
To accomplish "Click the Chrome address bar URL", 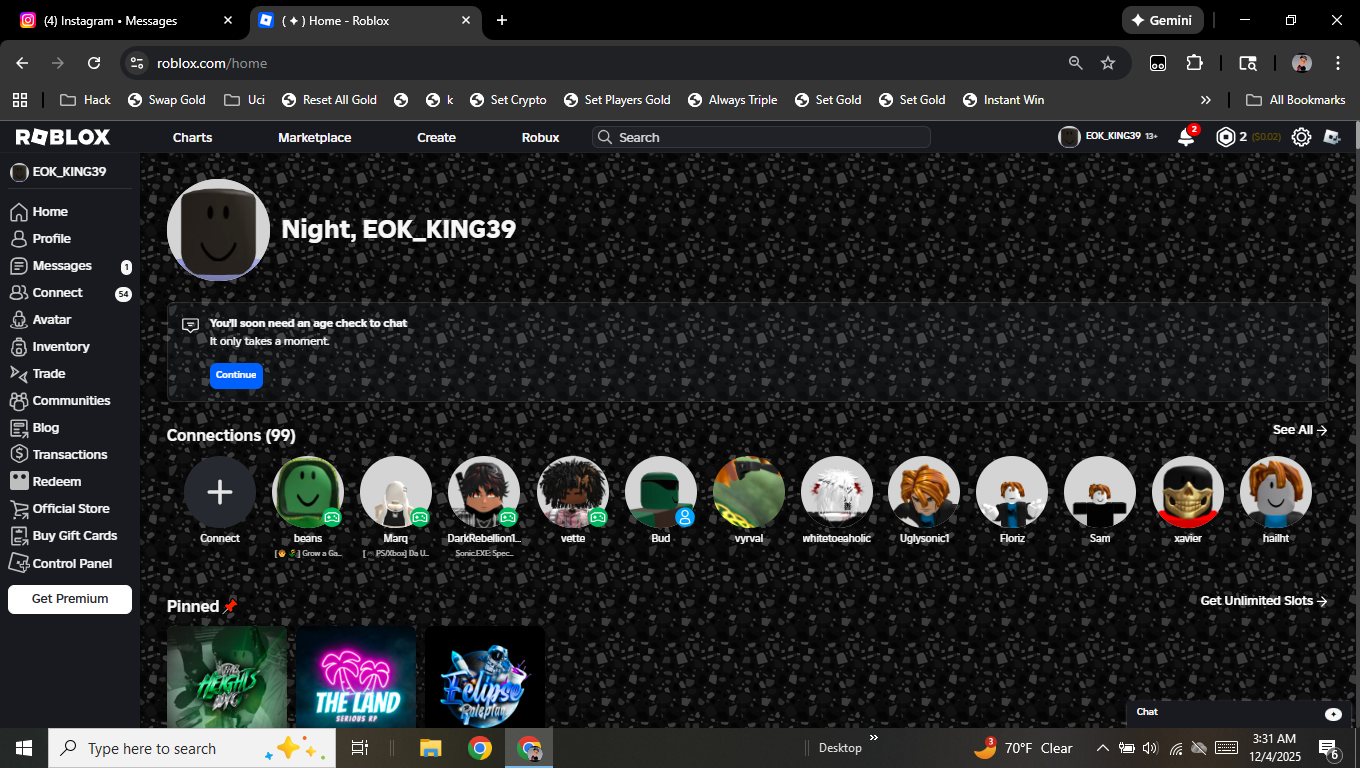I will click(212, 63).
